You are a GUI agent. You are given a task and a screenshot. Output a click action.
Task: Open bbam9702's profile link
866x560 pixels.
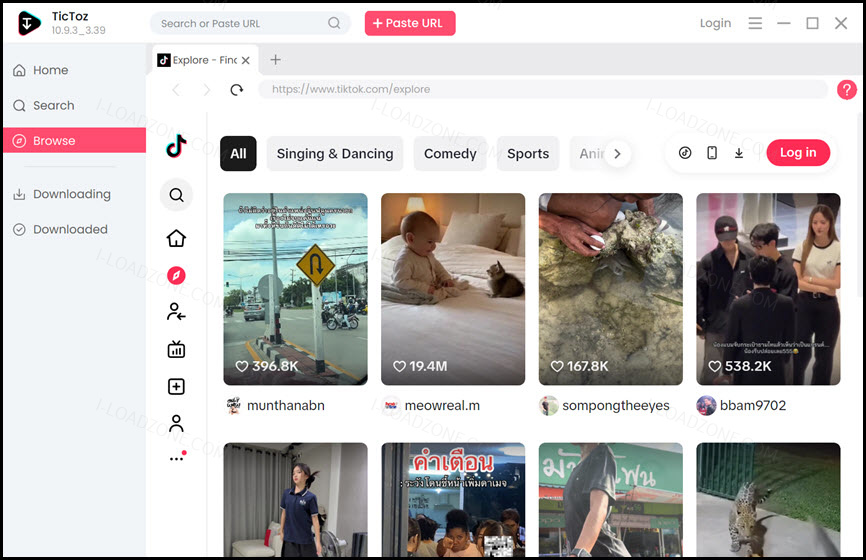click(x=753, y=405)
